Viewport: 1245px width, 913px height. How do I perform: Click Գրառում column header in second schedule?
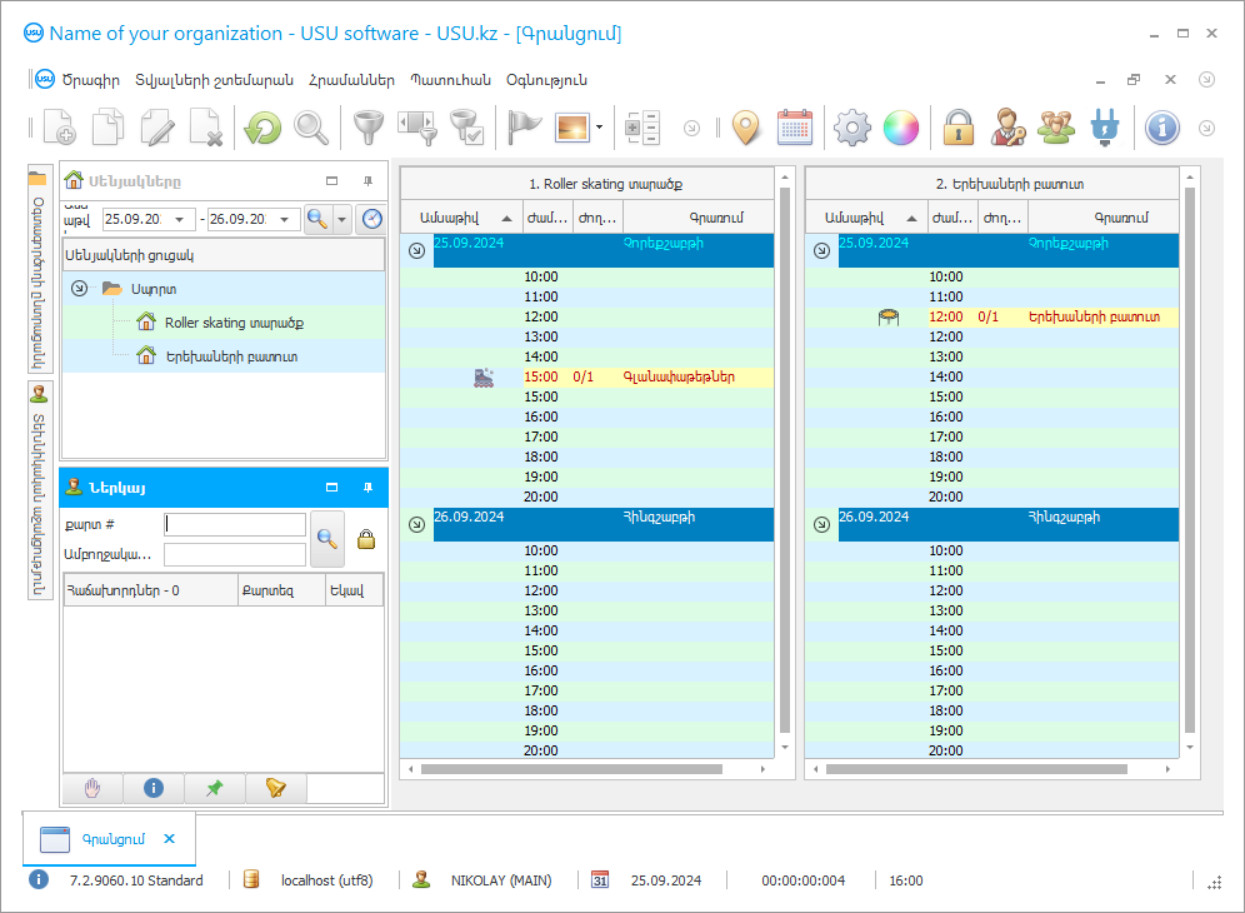1104,217
